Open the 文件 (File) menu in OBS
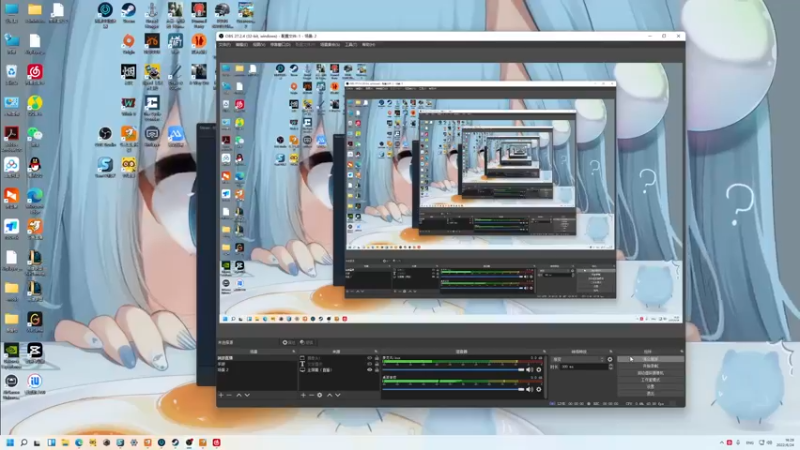This screenshot has height=450, width=800. click(x=224, y=45)
